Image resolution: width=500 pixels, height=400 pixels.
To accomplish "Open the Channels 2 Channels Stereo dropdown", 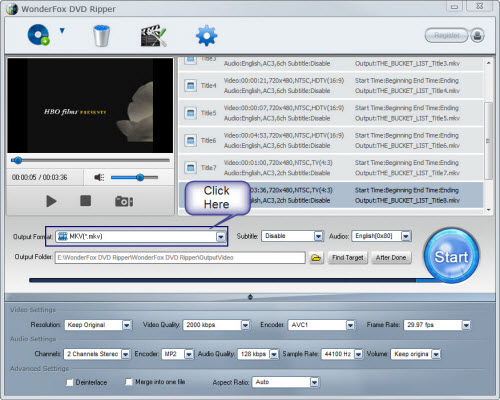I will click(125, 354).
